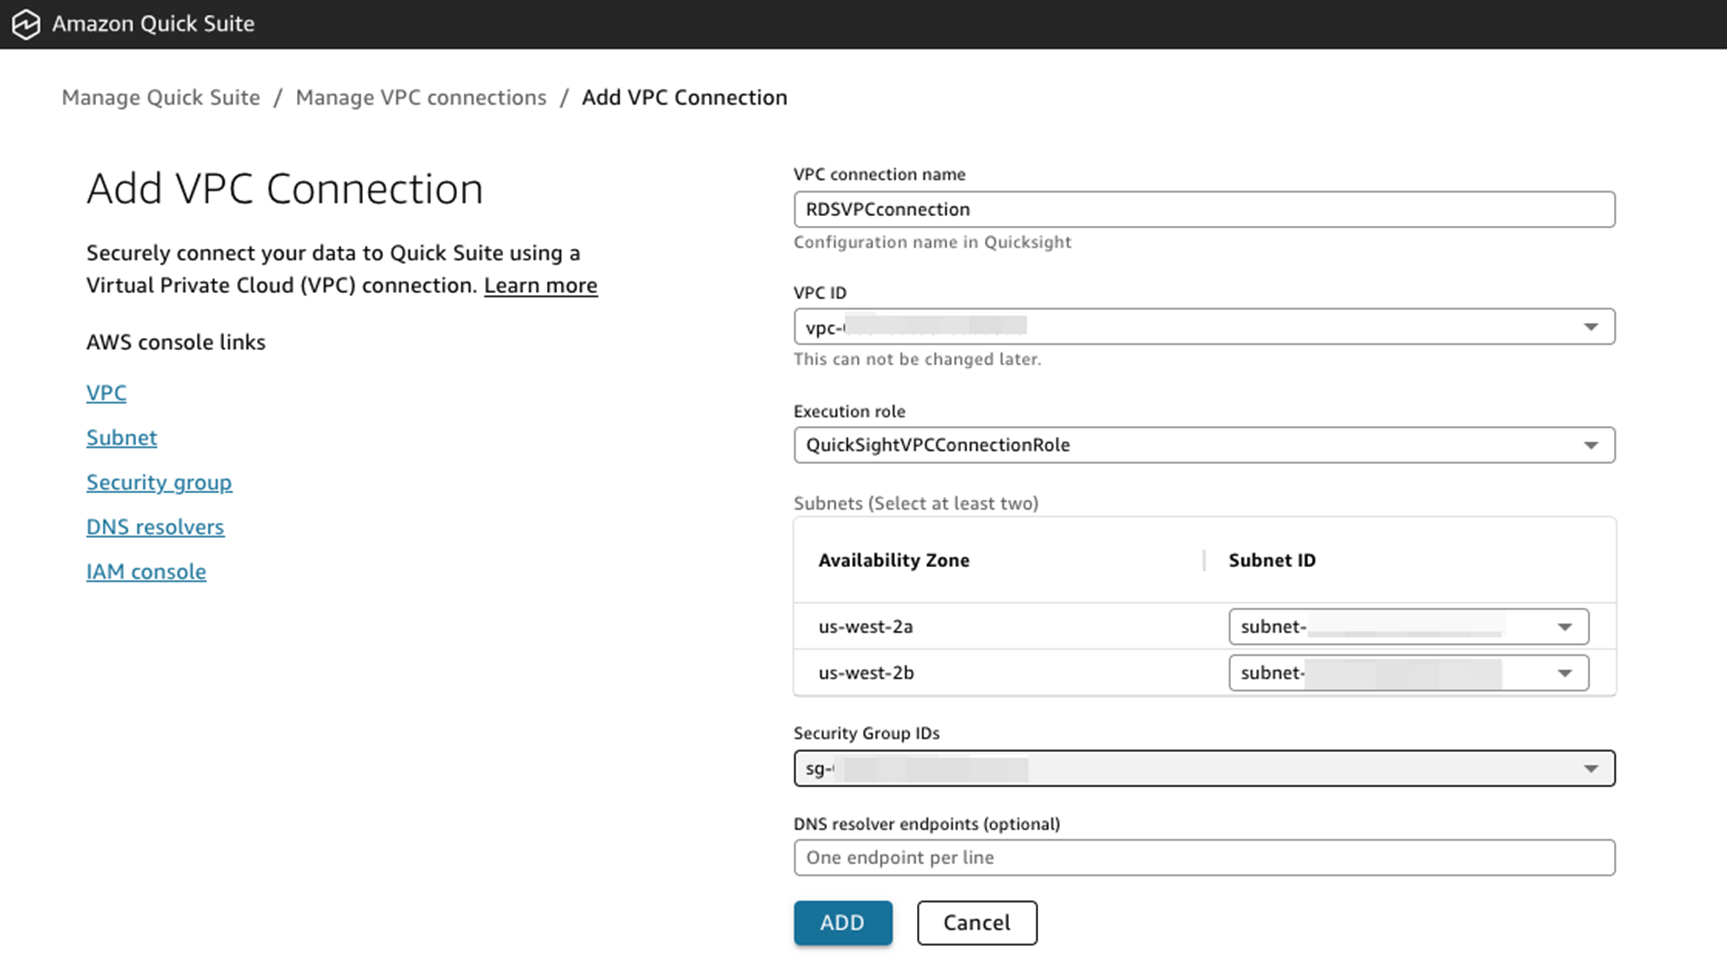Click the Subnet ID column header
The width and height of the screenshot is (1727, 970).
[x=1271, y=561]
